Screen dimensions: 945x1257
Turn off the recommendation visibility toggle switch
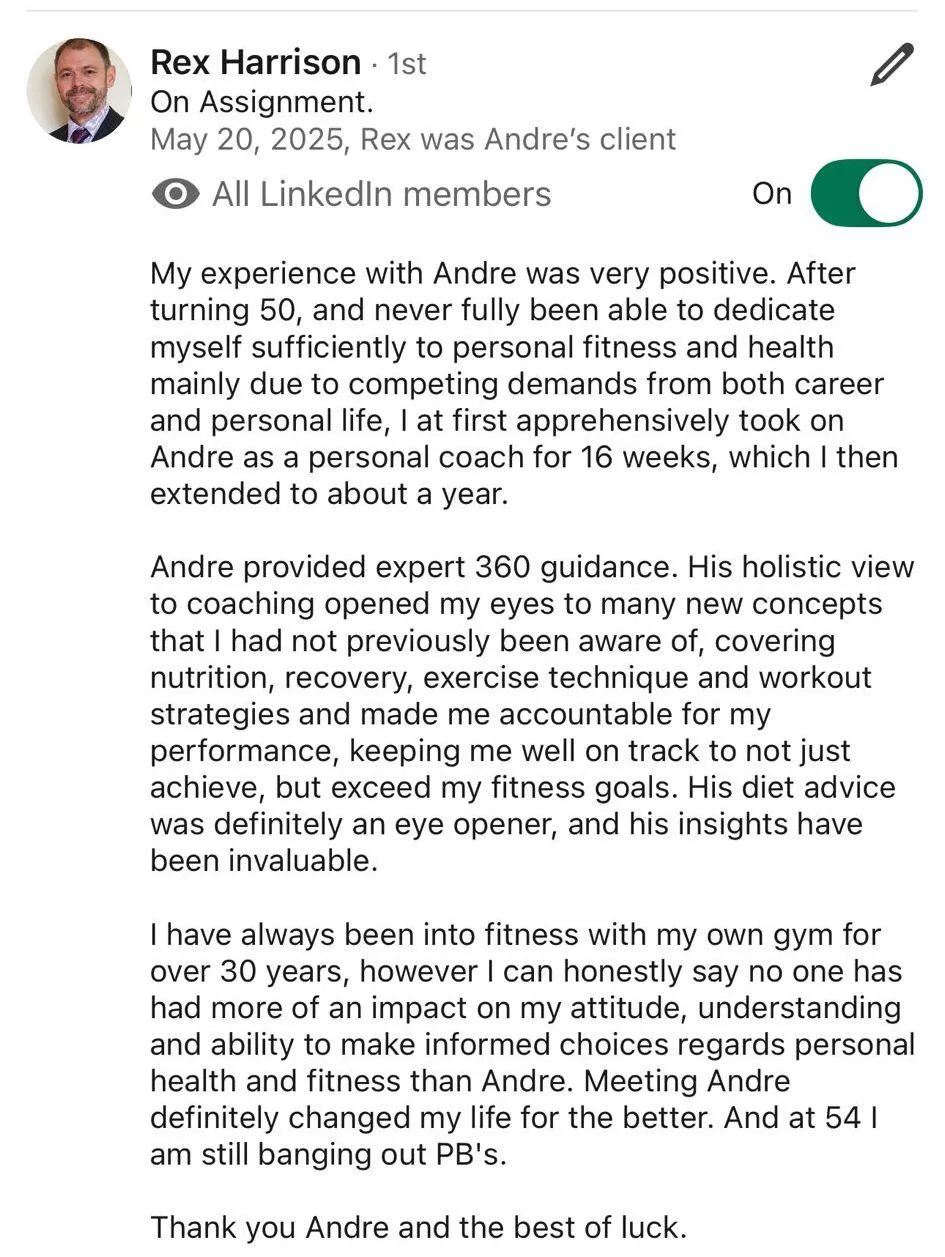[866, 194]
